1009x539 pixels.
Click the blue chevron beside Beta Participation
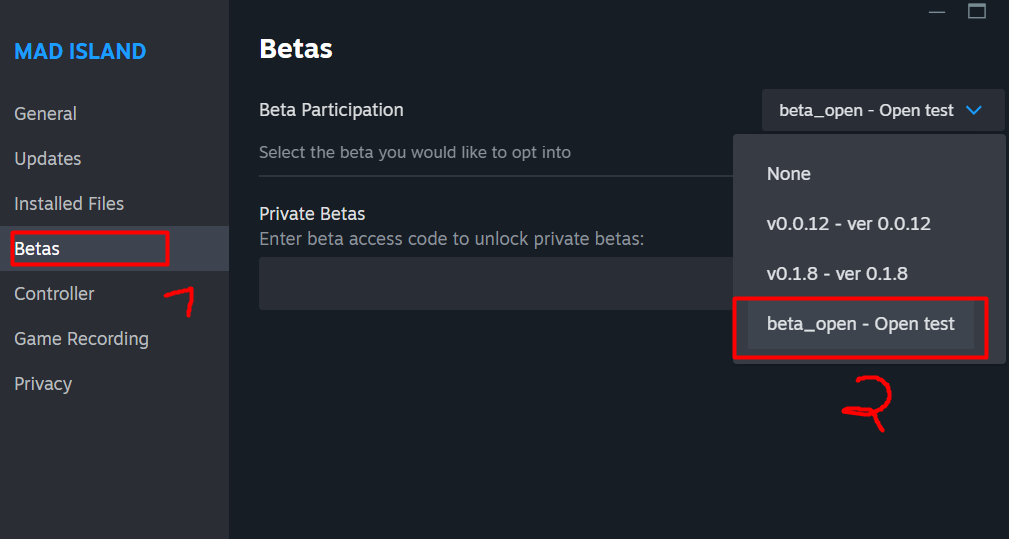click(x=975, y=111)
